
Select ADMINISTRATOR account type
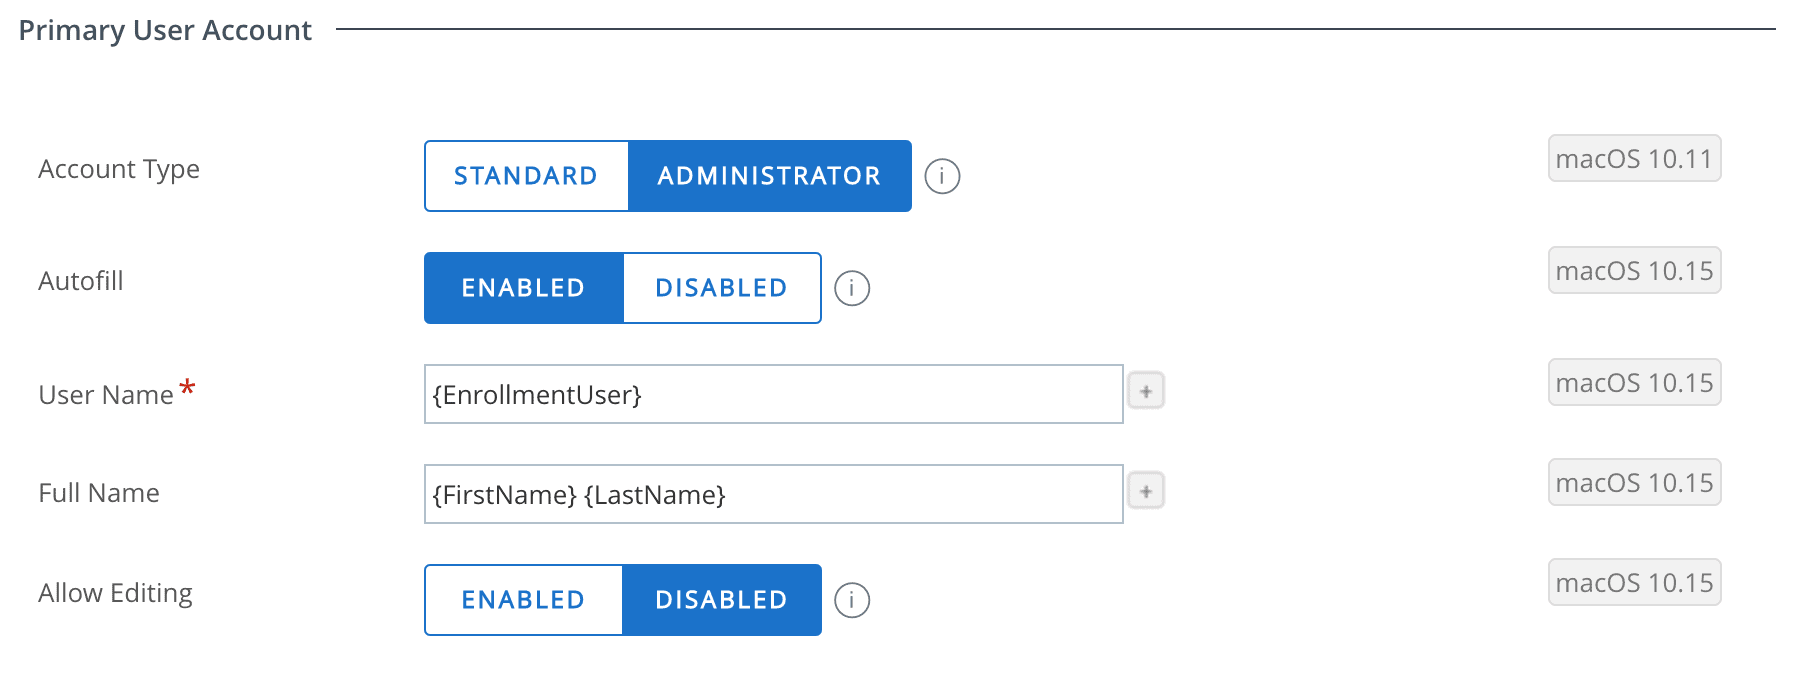pyautogui.click(x=770, y=176)
